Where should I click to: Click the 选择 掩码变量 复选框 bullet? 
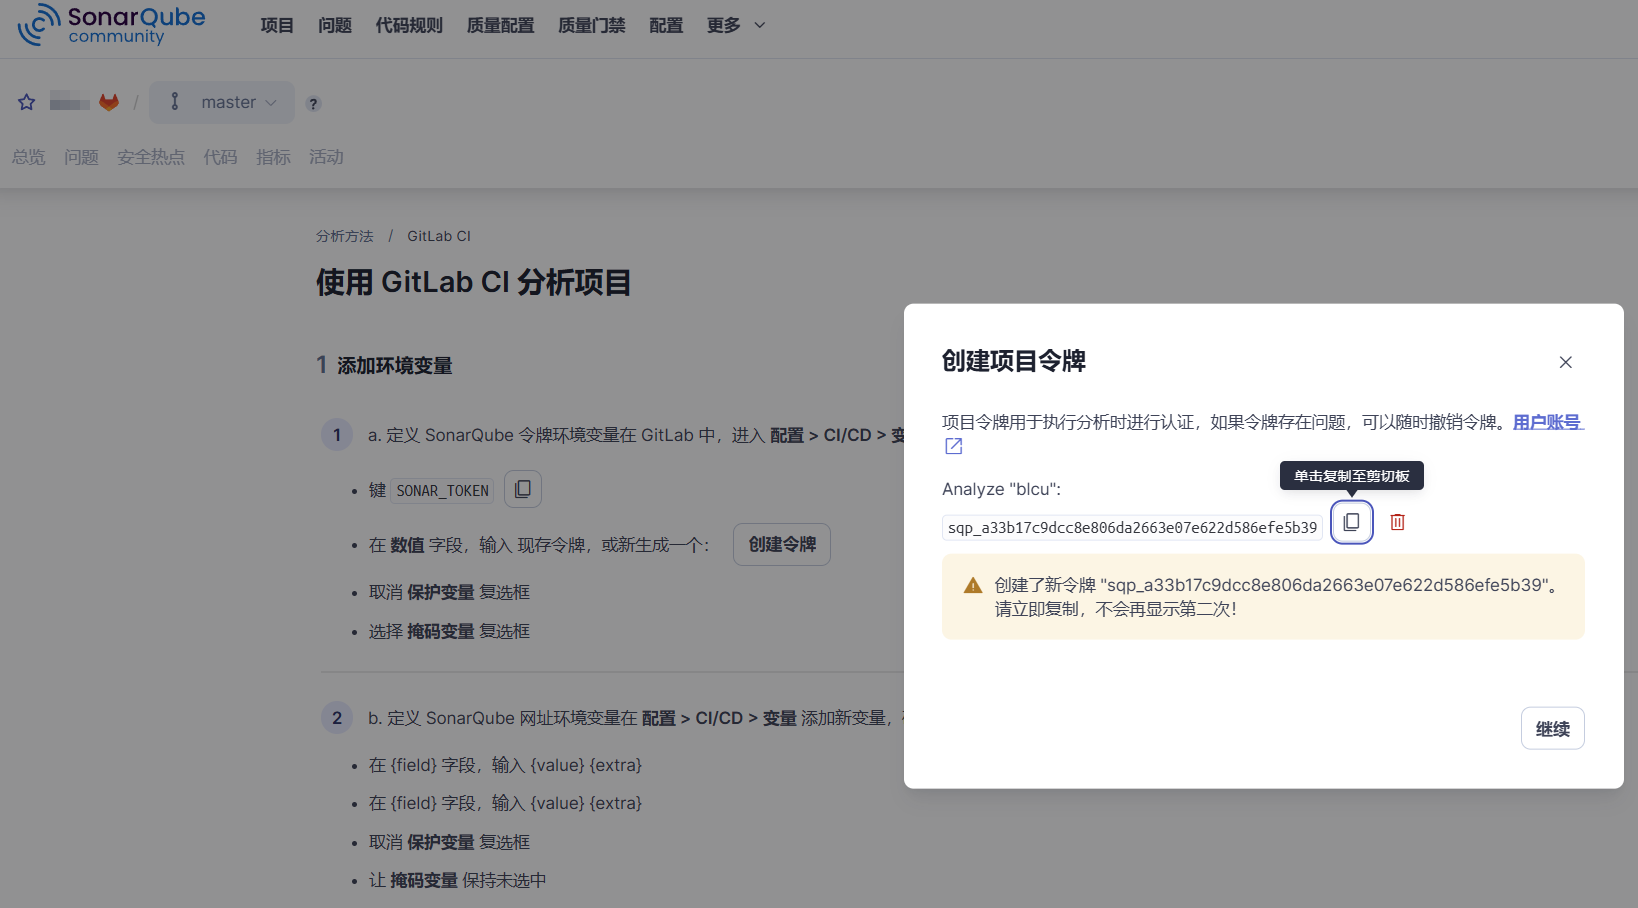click(x=449, y=631)
